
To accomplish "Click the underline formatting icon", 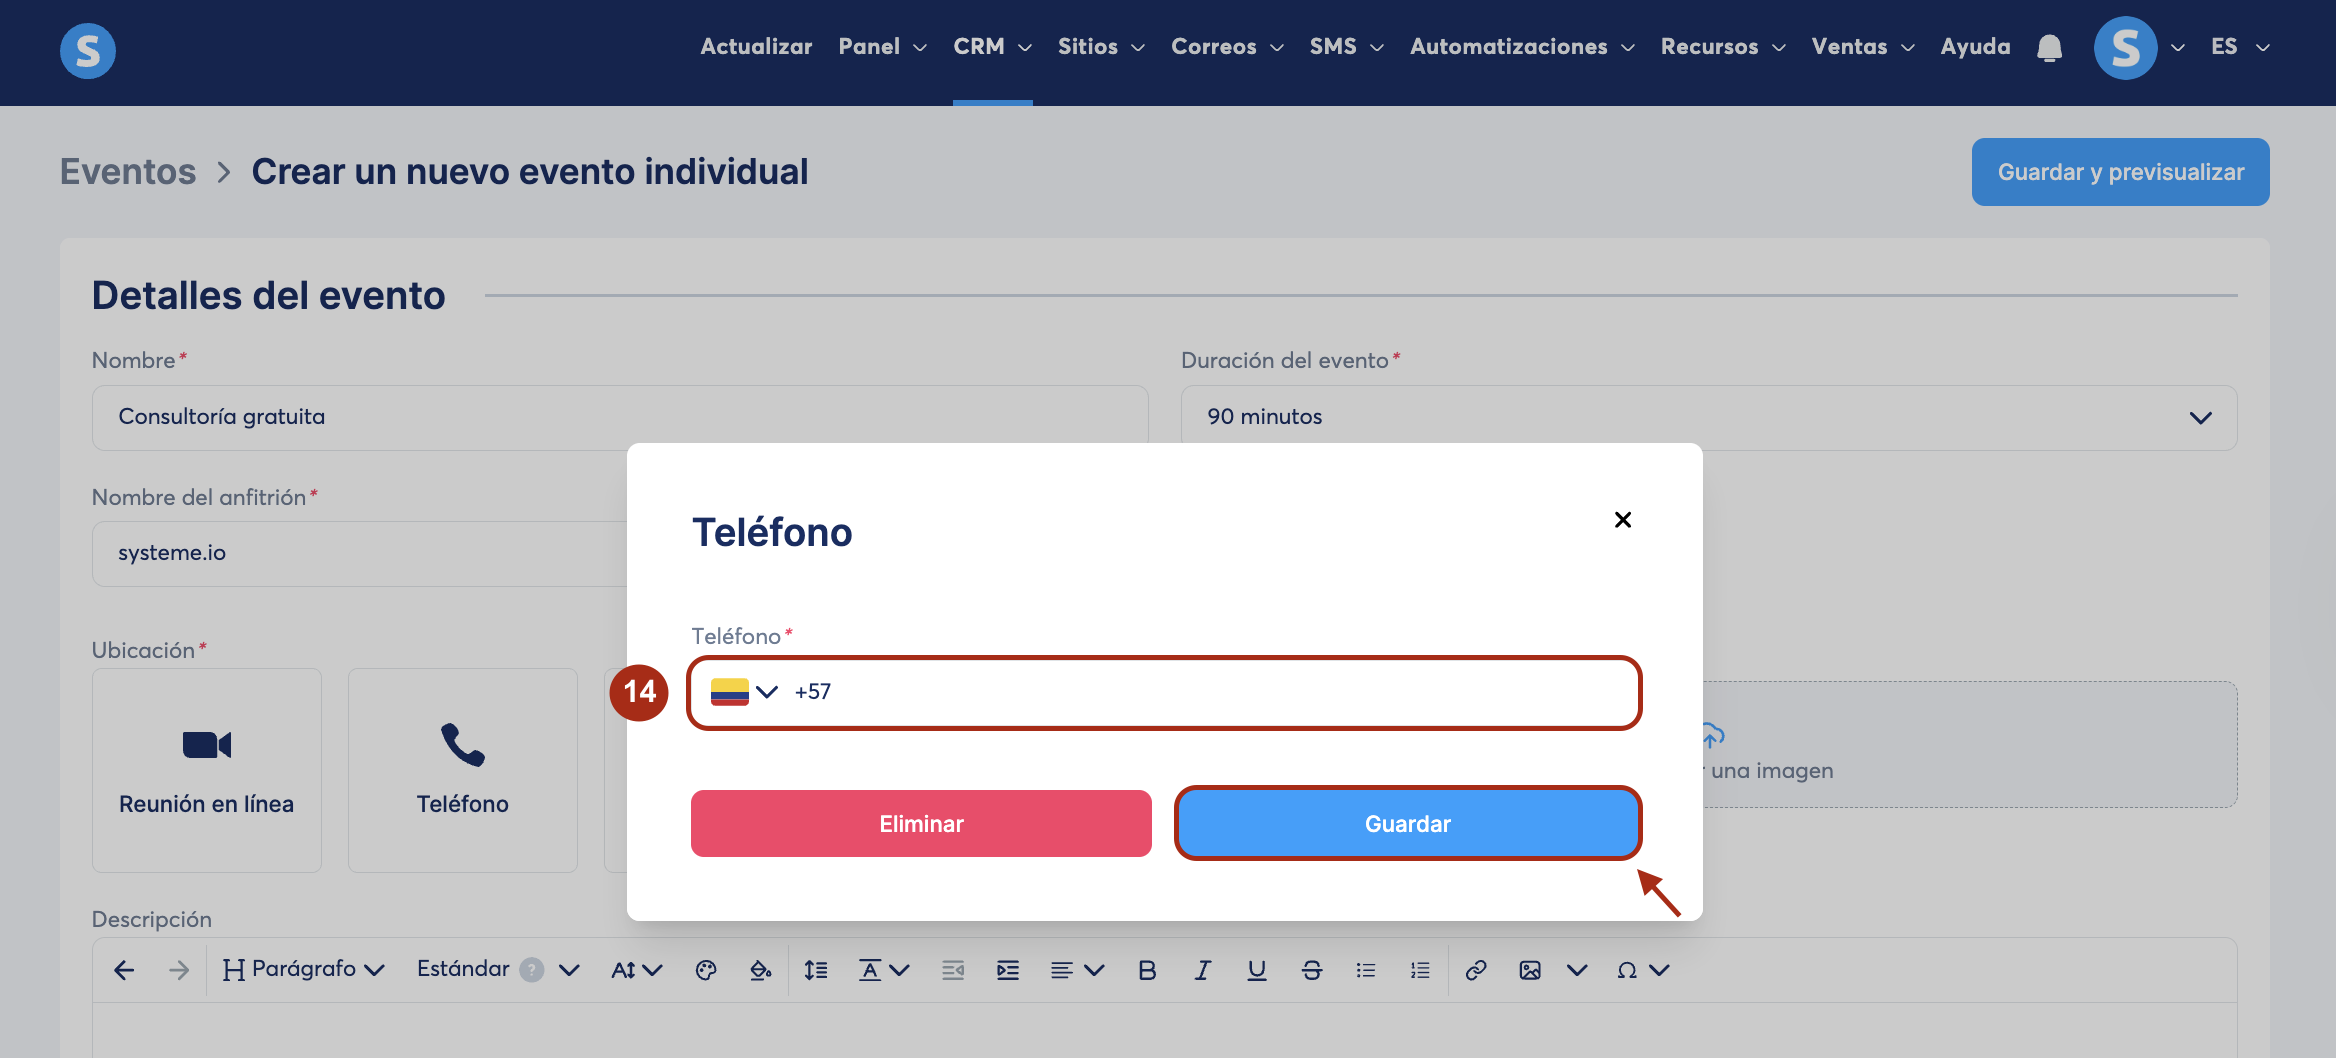I will tap(1257, 970).
